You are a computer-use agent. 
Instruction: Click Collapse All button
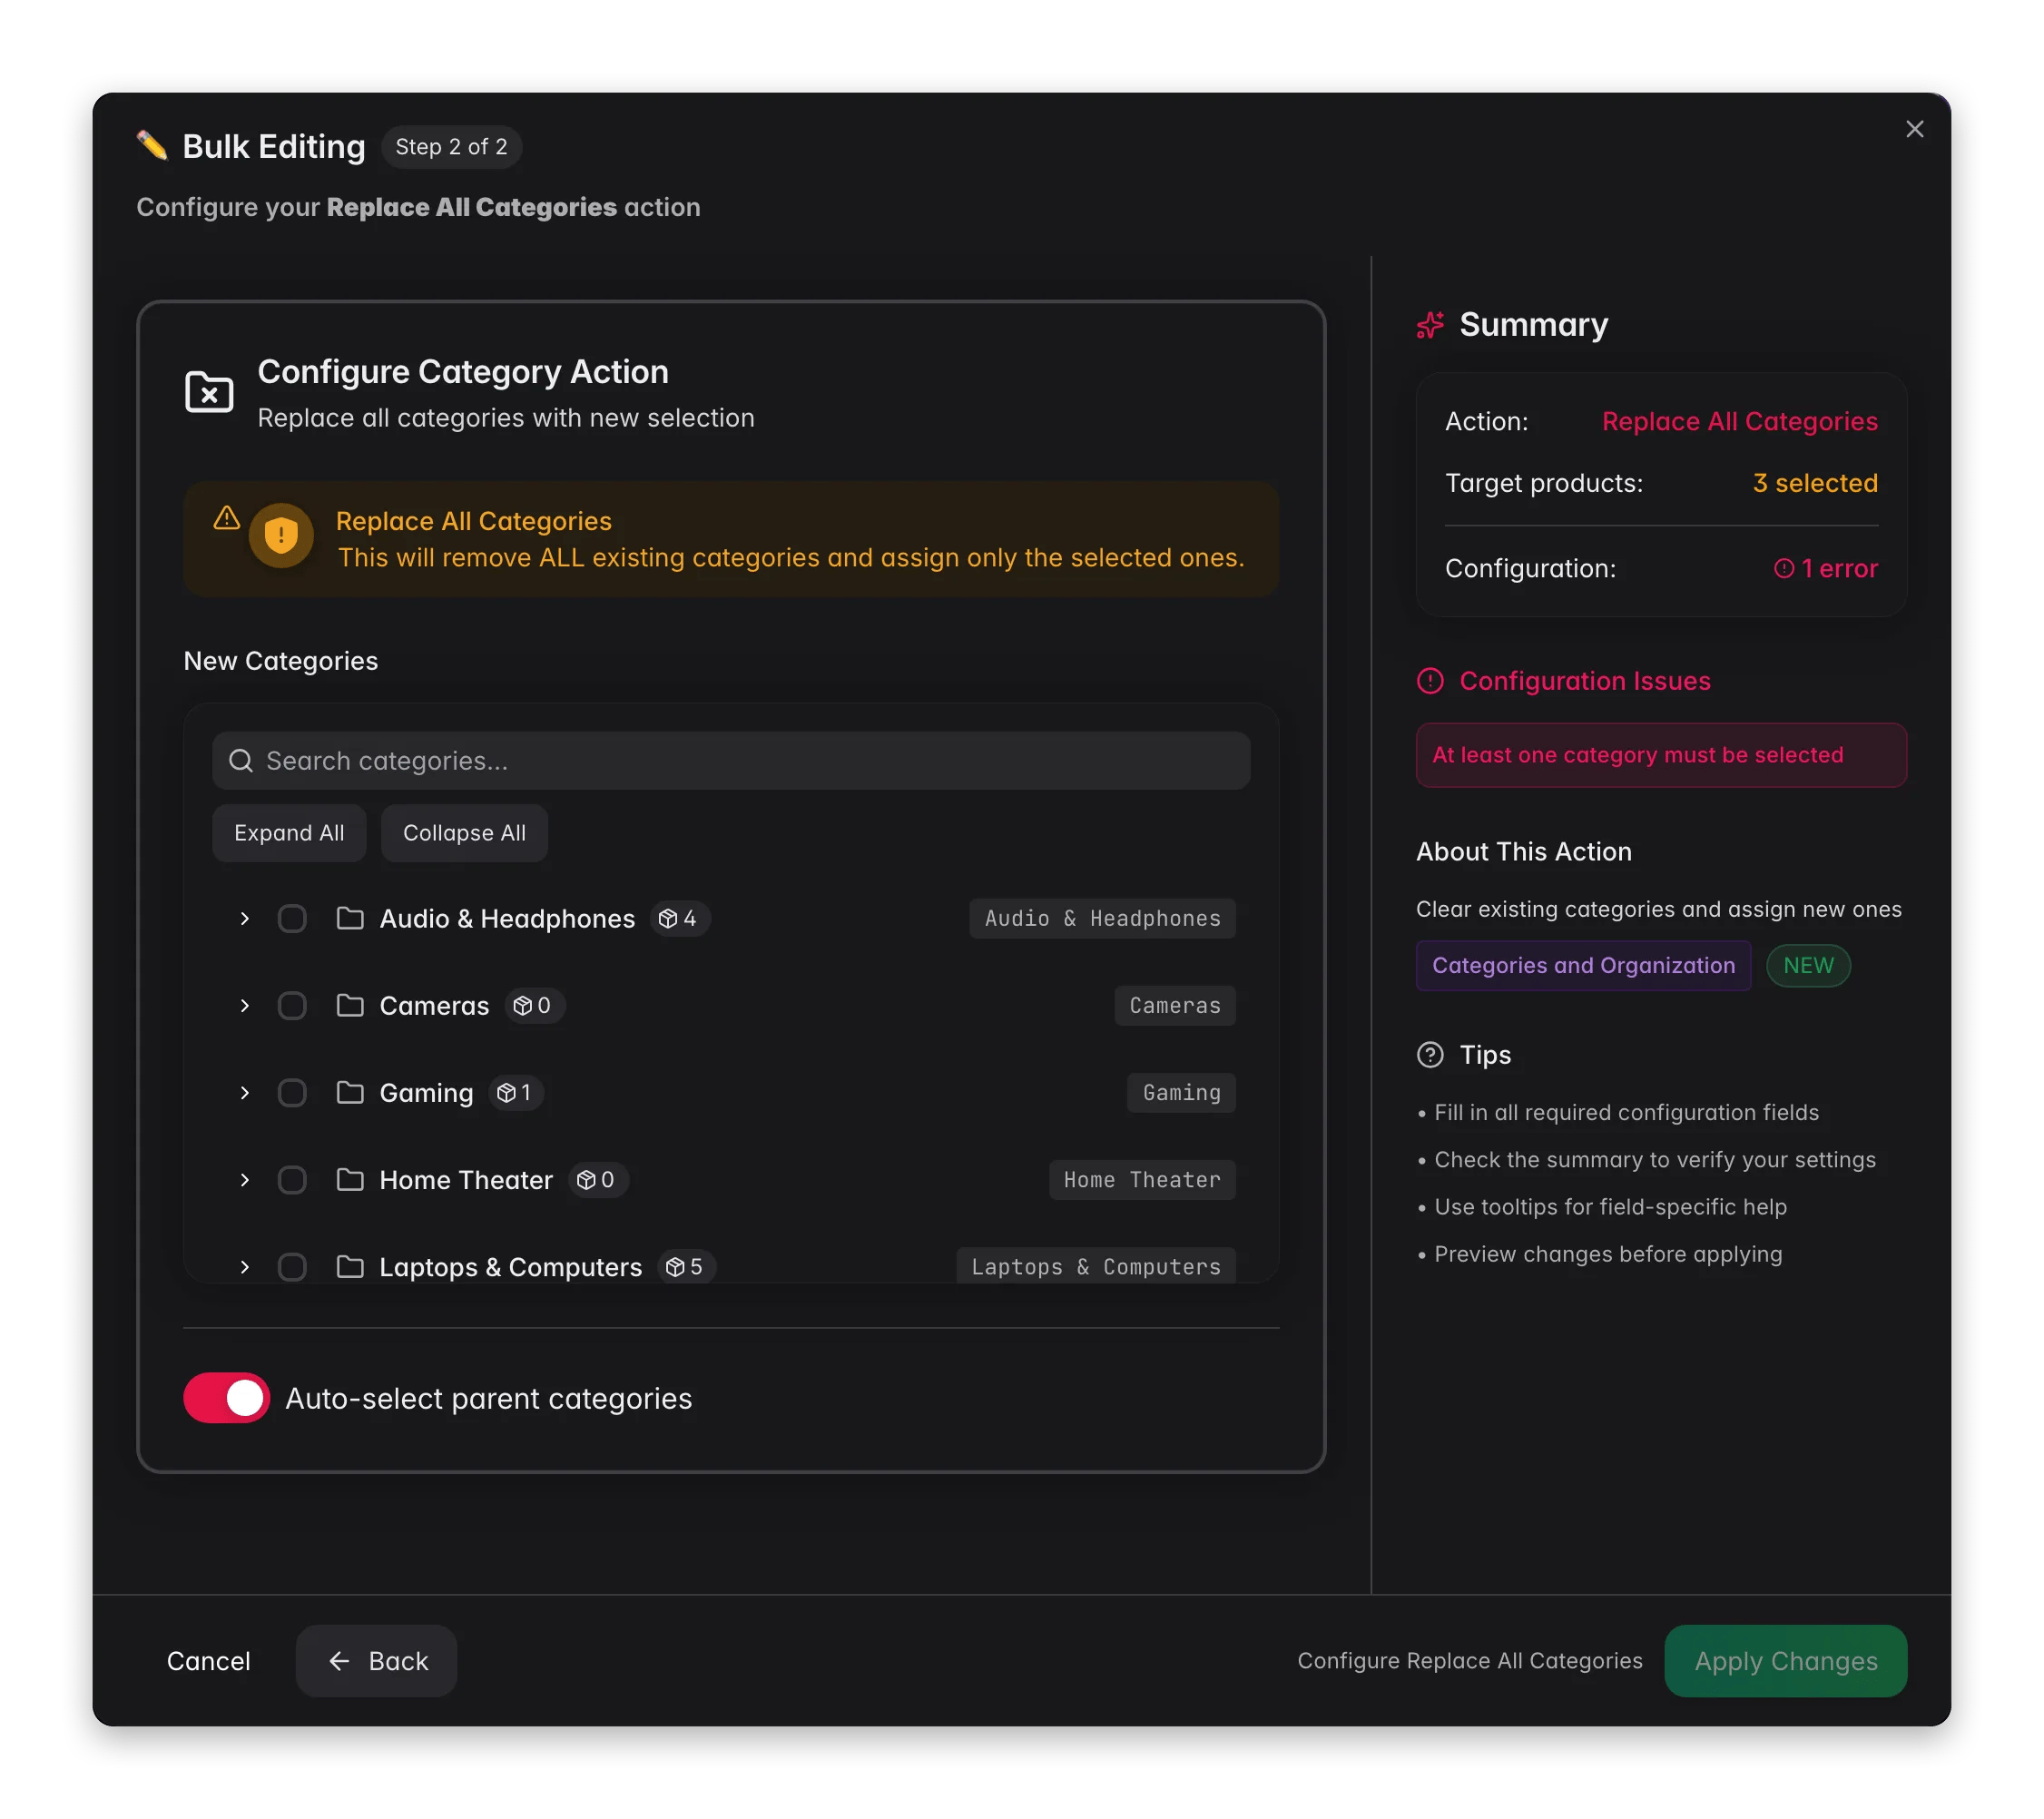(464, 833)
